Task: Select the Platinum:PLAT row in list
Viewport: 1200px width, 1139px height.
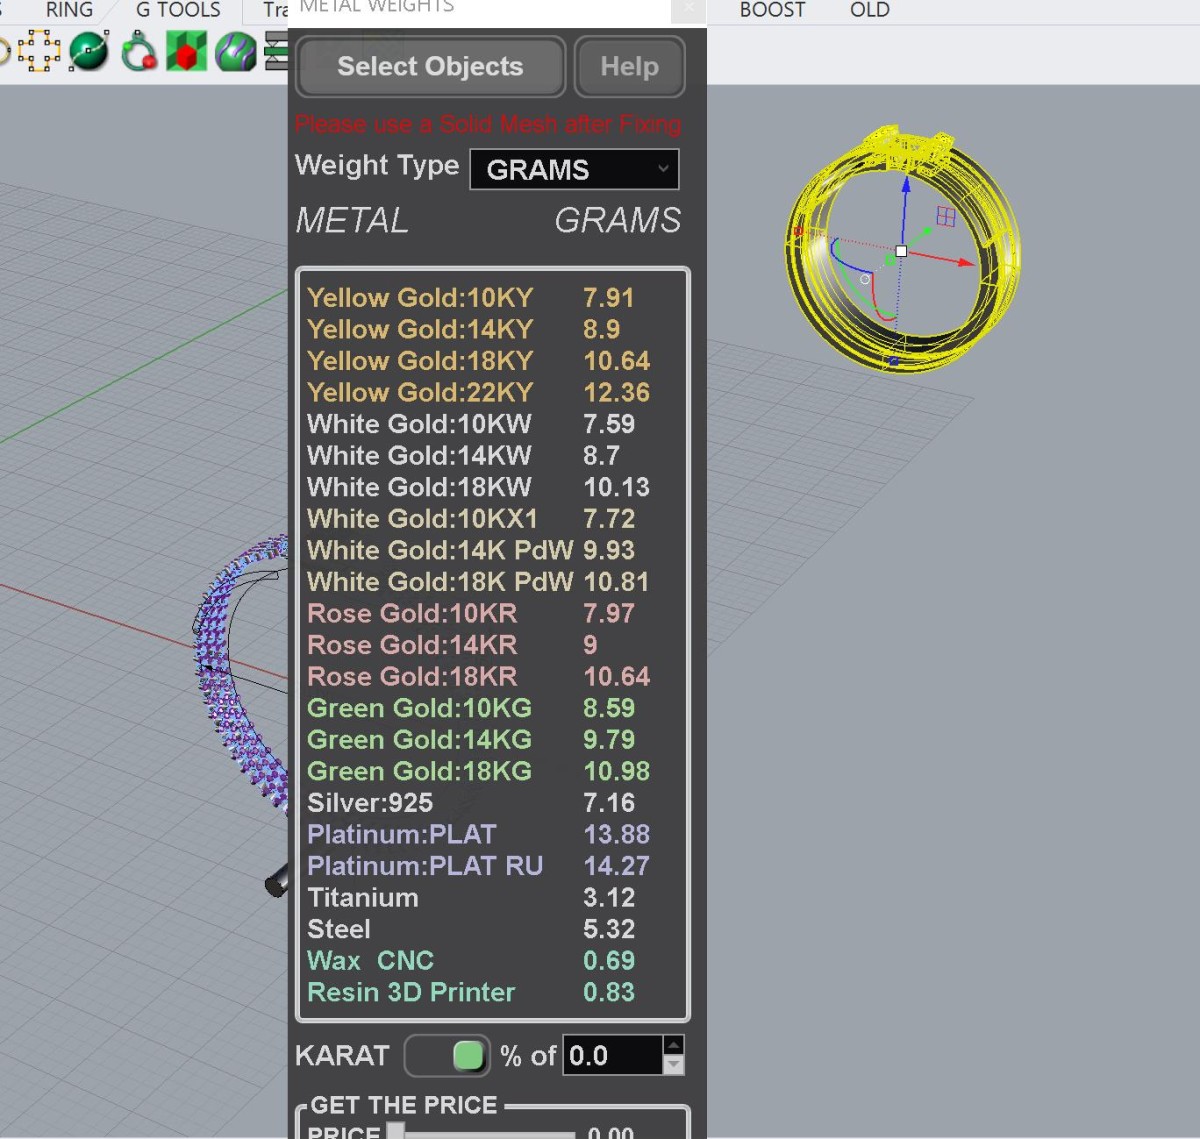Action: 401,834
